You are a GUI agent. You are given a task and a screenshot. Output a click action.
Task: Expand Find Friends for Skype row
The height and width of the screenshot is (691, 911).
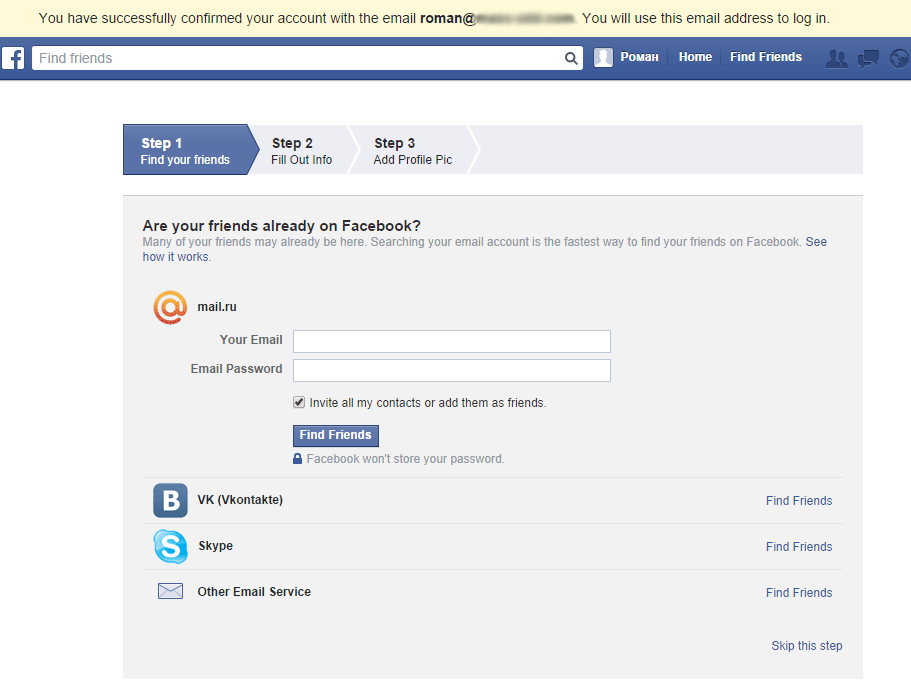[798, 547]
